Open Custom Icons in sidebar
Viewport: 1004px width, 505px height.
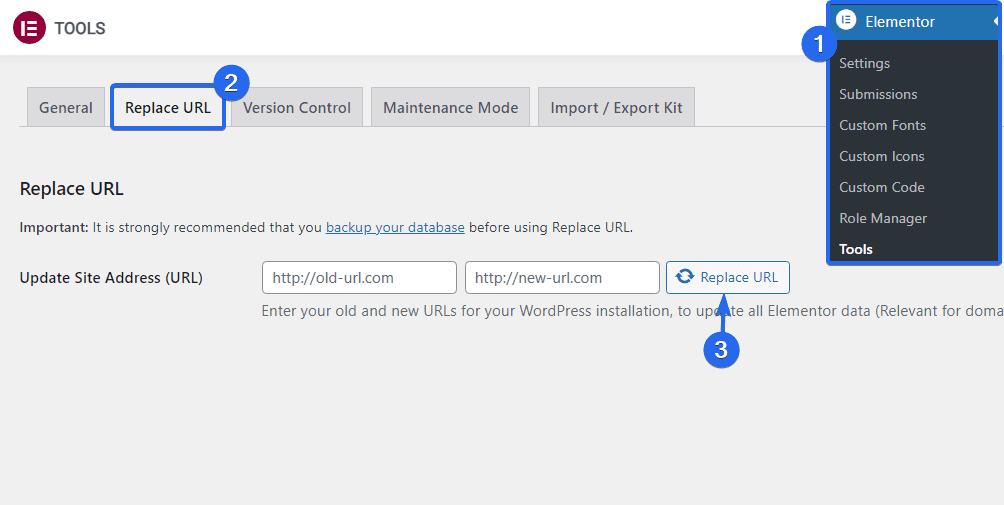[882, 156]
